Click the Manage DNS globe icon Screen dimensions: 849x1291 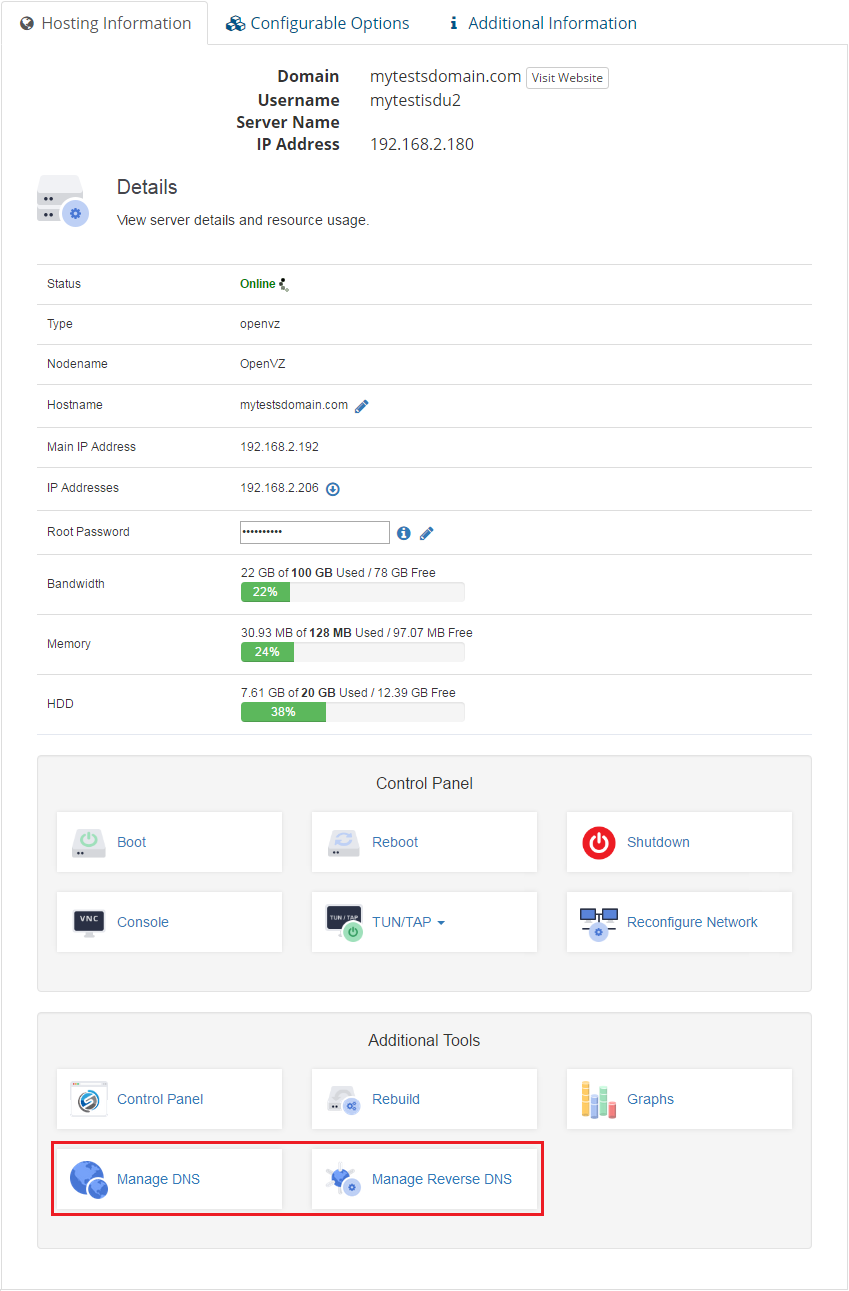click(89, 1180)
